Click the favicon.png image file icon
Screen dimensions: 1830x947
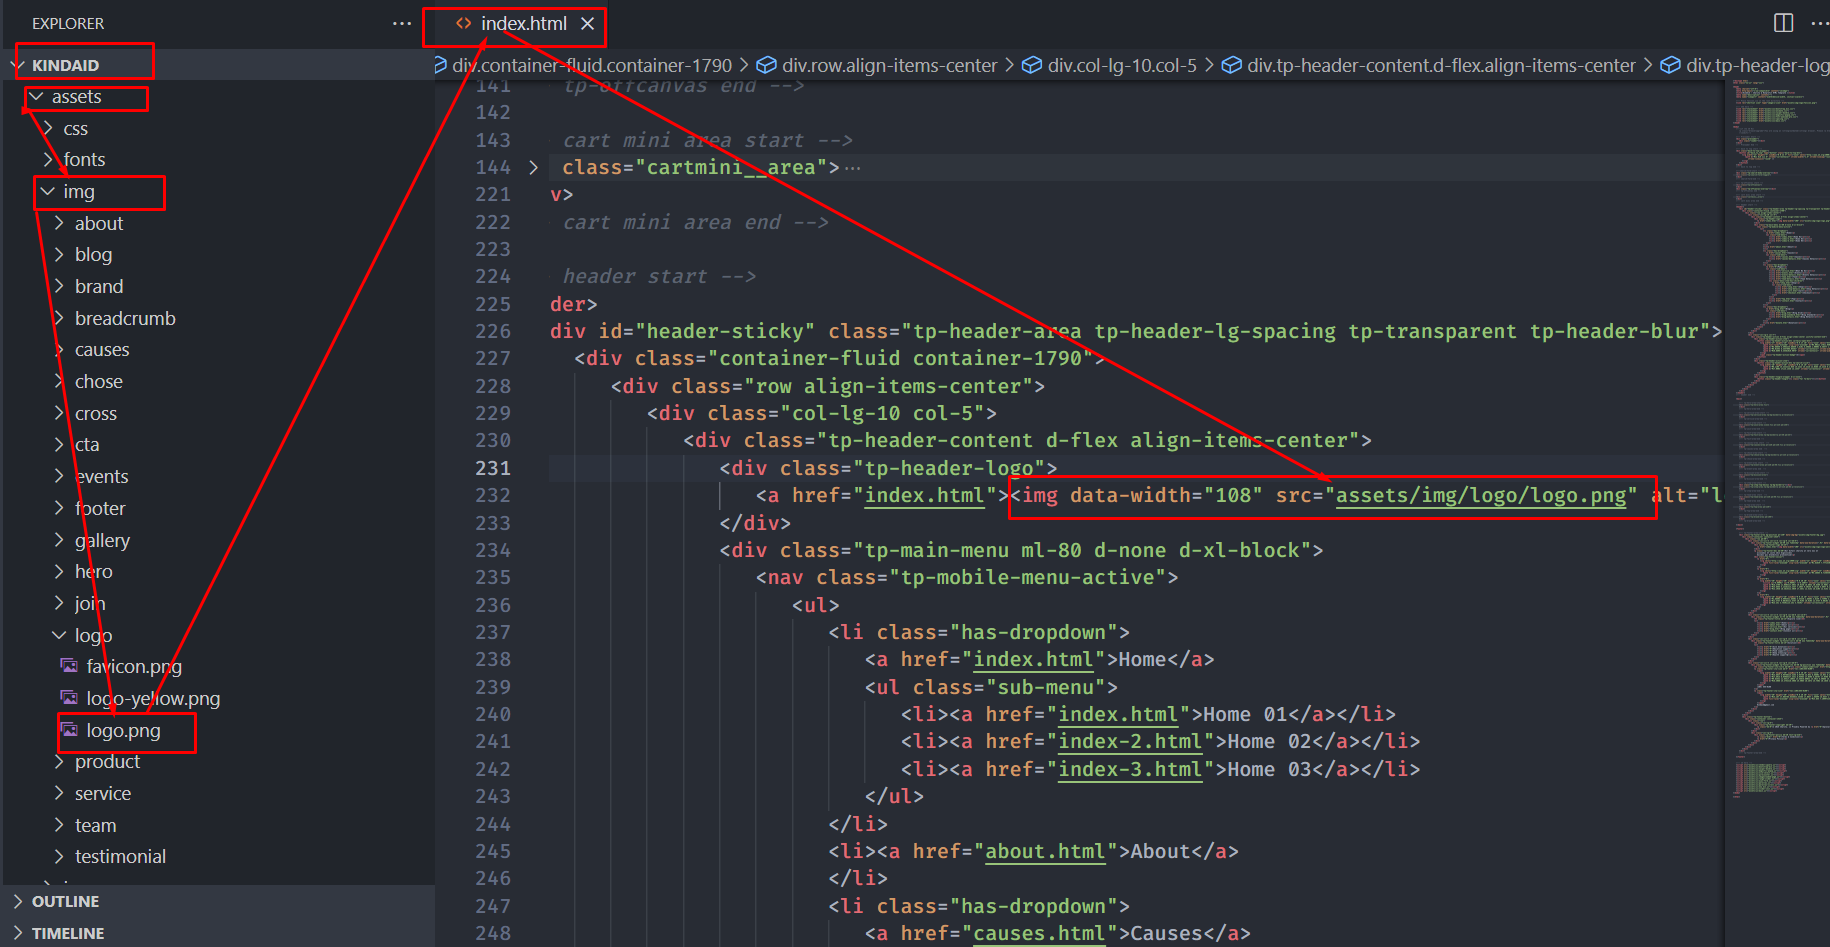[69, 666]
